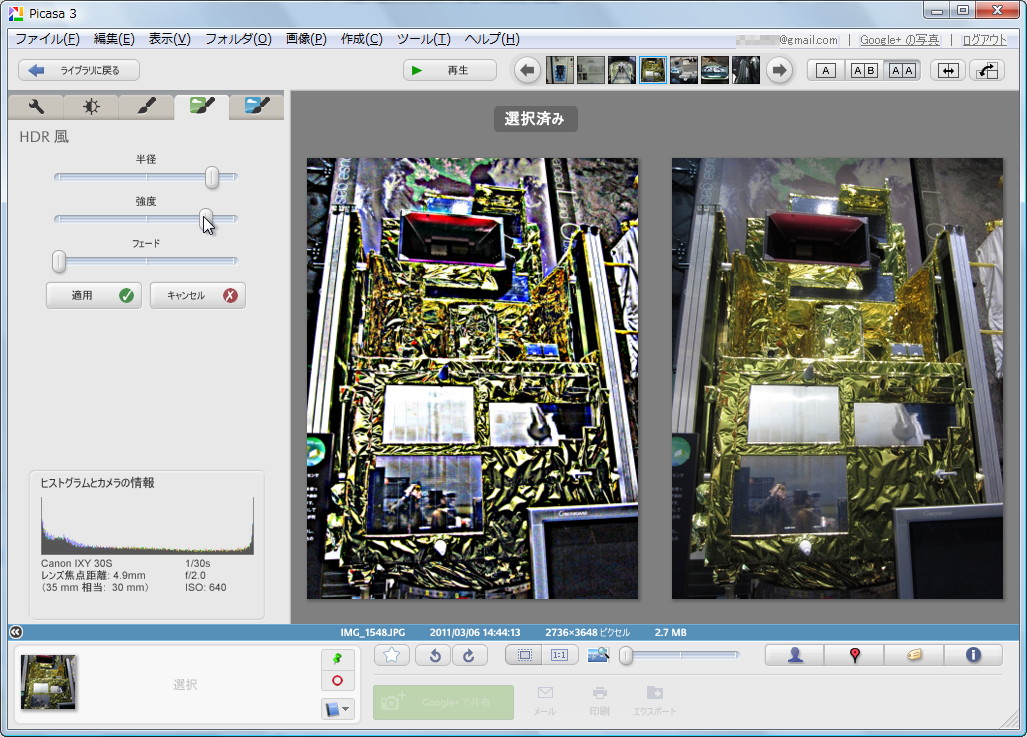This screenshot has width=1027, height=737.
Task: Click the キャンセル cancel button
Action: click(197, 295)
